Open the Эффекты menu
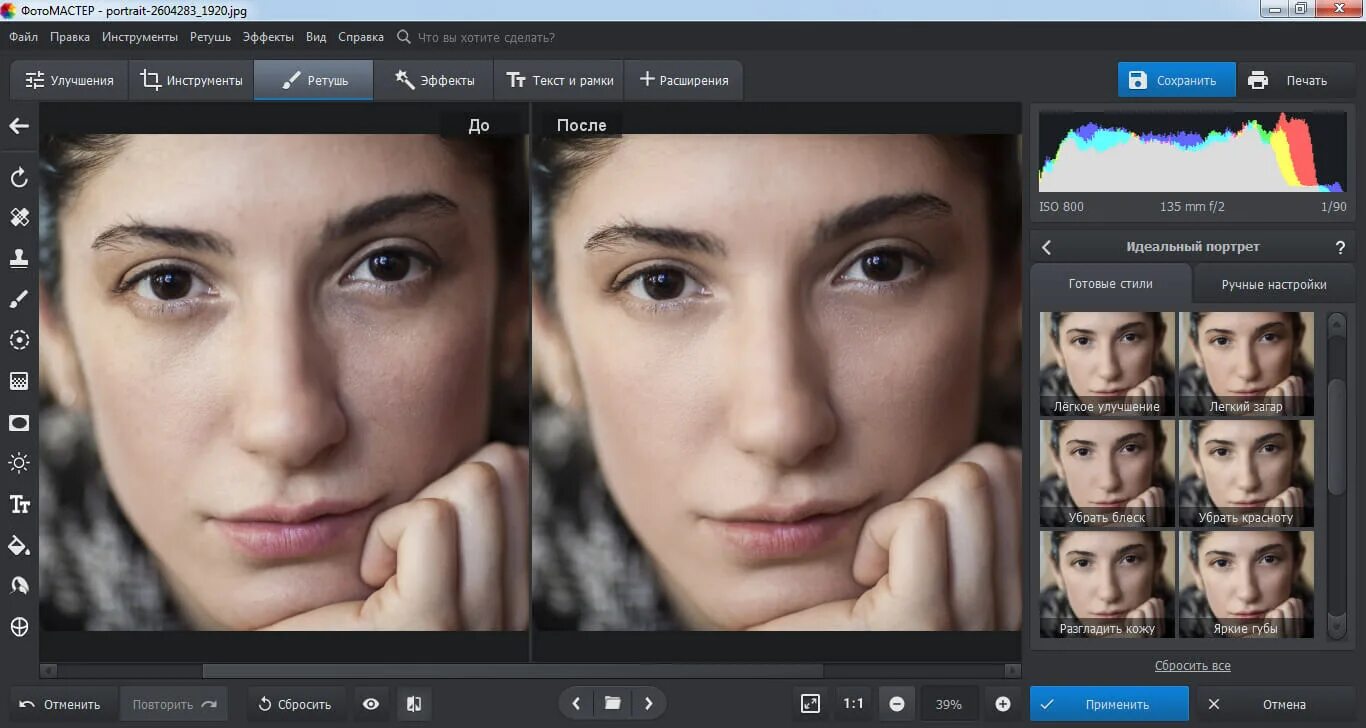1366x728 pixels. click(268, 37)
